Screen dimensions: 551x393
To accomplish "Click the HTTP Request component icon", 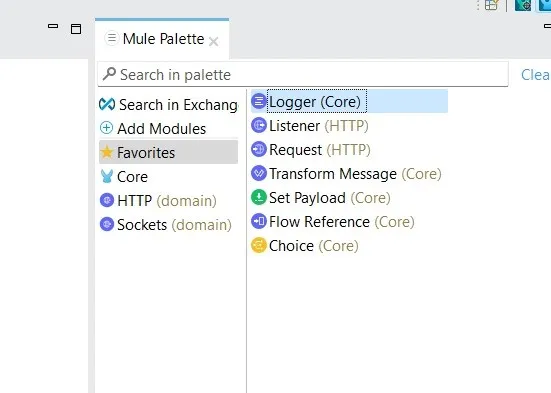I will [259, 149].
